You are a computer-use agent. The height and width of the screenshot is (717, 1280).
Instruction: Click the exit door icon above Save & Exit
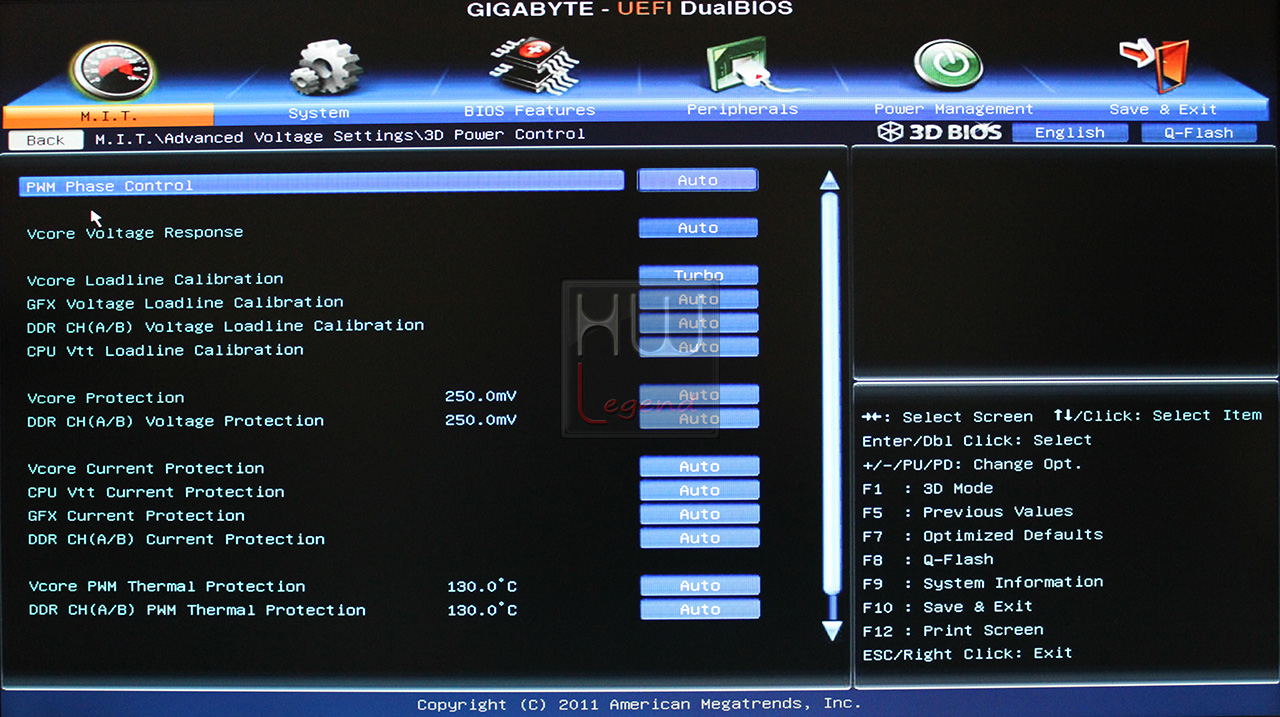(x=1155, y=64)
